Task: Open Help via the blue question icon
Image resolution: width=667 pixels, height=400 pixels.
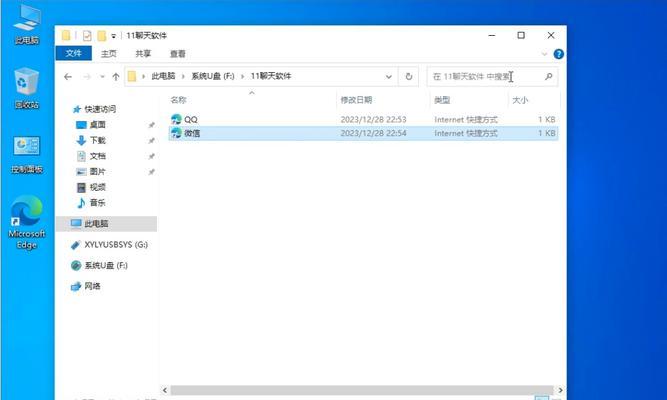Action: coord(559,54)
